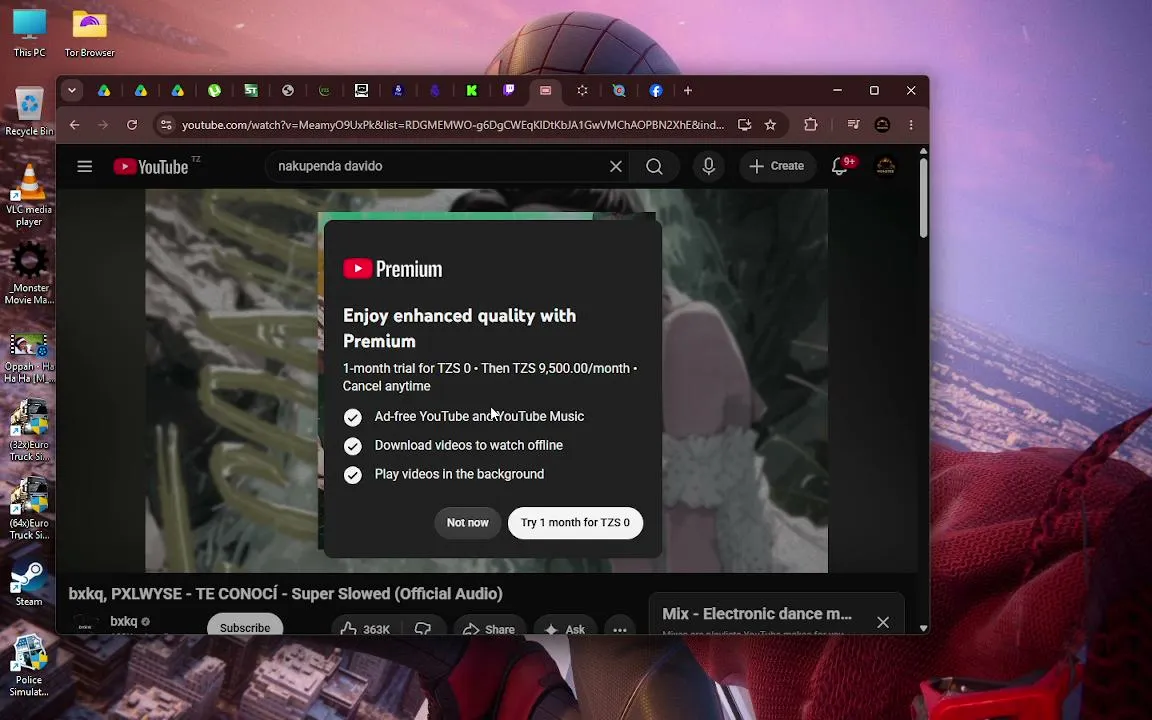Screen dimensions: 1152x720
Task: Select the VLC media player desktop icon
Action: [x=29, y=195]
